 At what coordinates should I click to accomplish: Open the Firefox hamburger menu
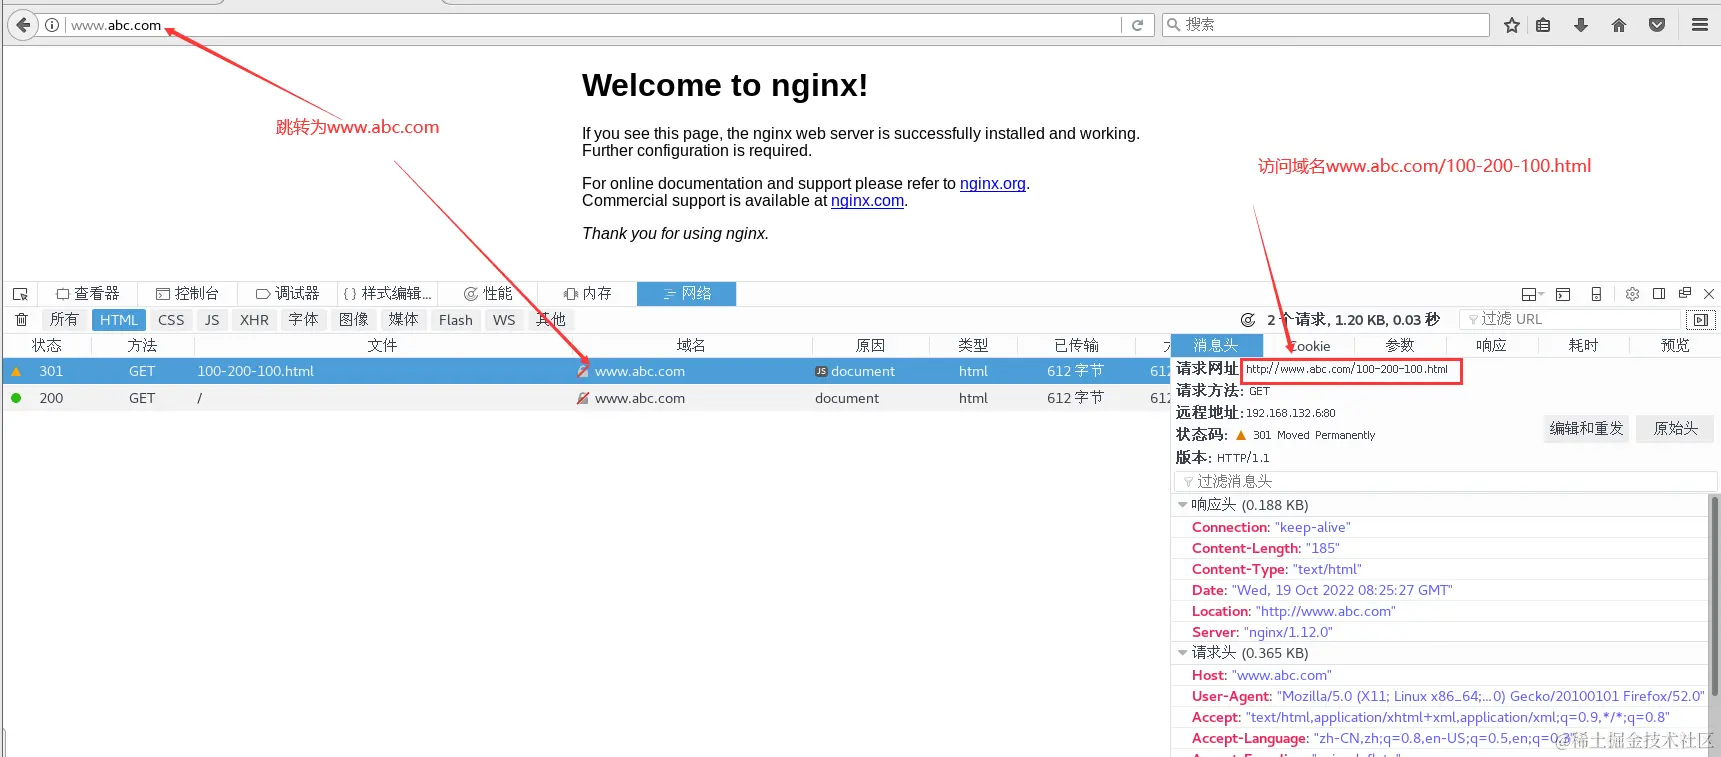(x=1700, y=25)
